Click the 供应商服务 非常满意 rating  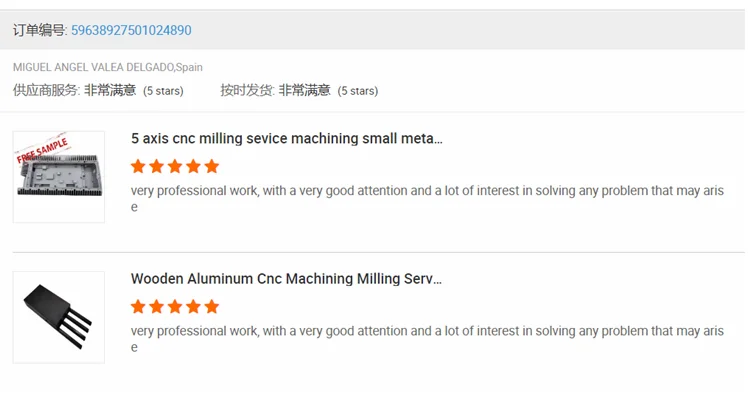pos(110,90)
